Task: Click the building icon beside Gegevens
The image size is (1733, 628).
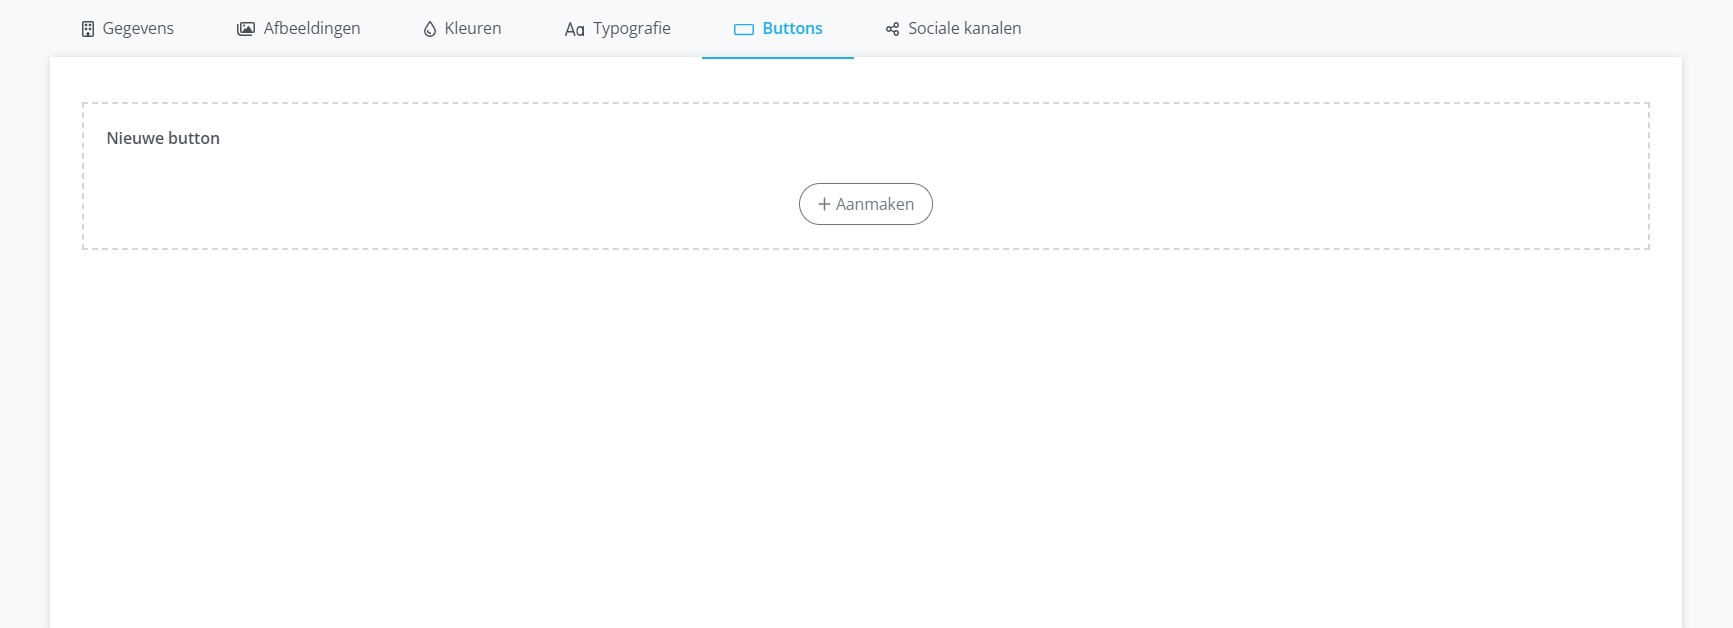Action: 88,29
